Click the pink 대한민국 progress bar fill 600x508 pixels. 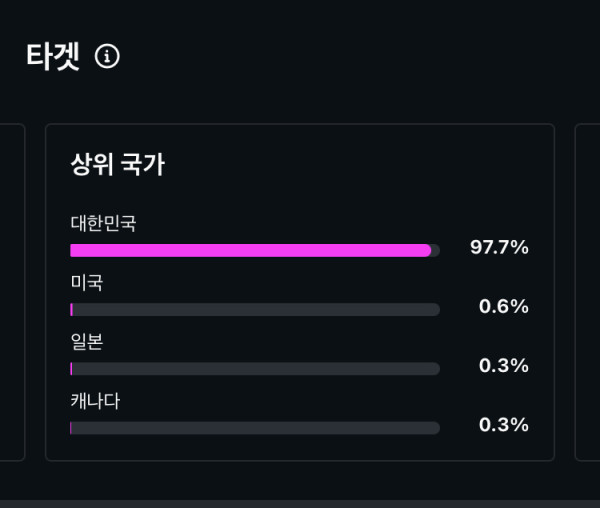coord(251,251)
